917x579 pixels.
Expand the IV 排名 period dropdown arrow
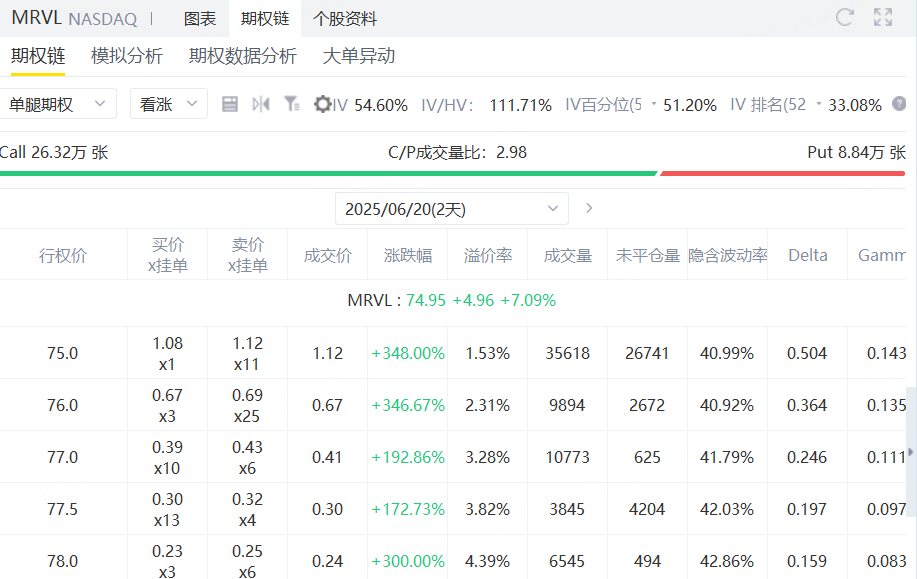[819, 104]
